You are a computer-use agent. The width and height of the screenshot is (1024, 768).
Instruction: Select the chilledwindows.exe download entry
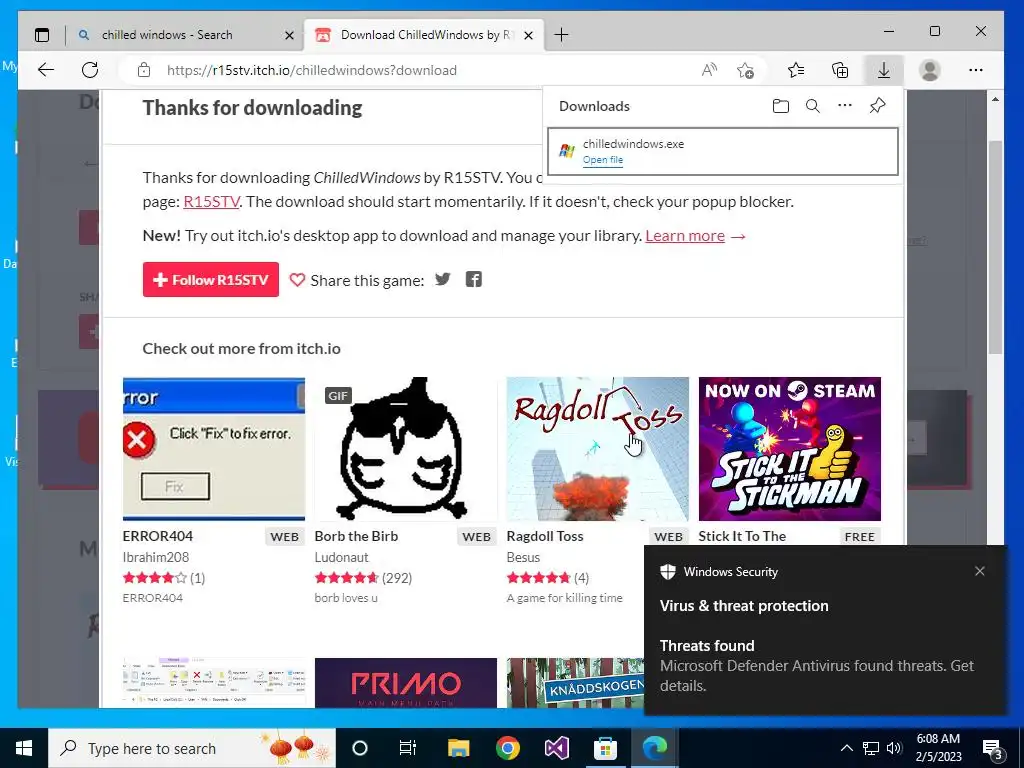[x=722, y=152]
